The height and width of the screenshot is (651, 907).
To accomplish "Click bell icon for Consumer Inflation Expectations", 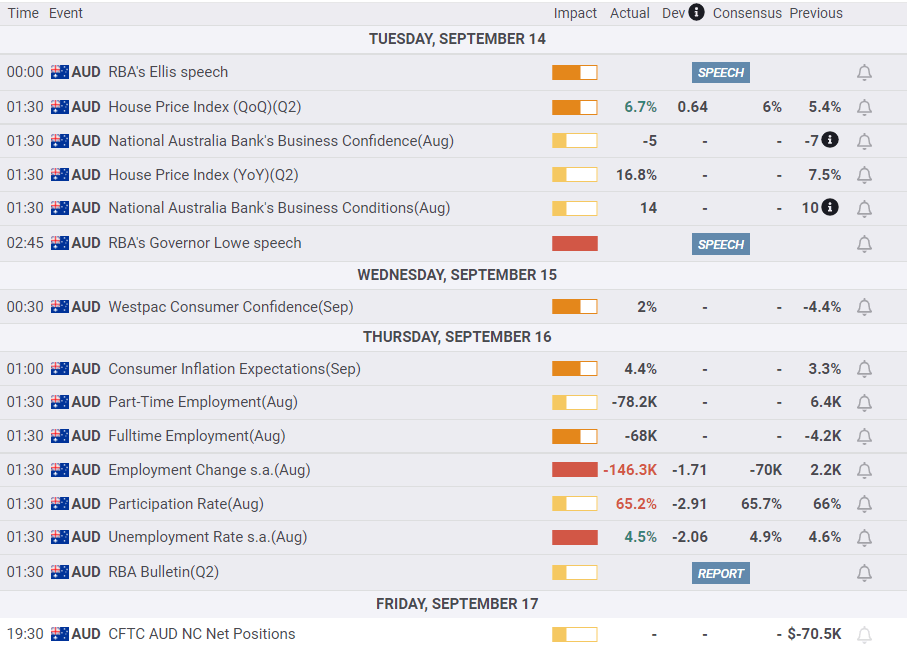I will click(864, 369).
